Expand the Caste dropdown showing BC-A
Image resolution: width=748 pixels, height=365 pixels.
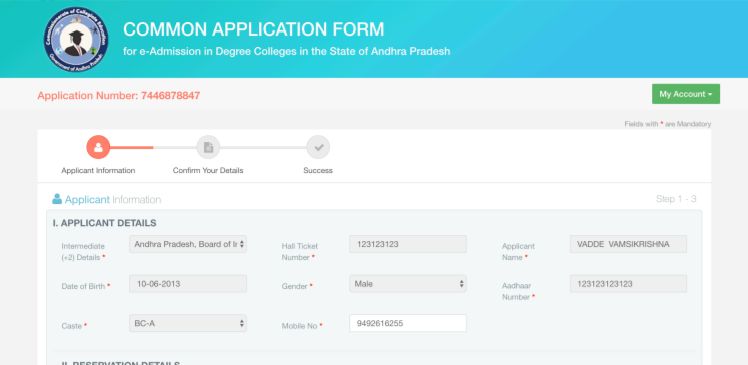click(188, 323)
